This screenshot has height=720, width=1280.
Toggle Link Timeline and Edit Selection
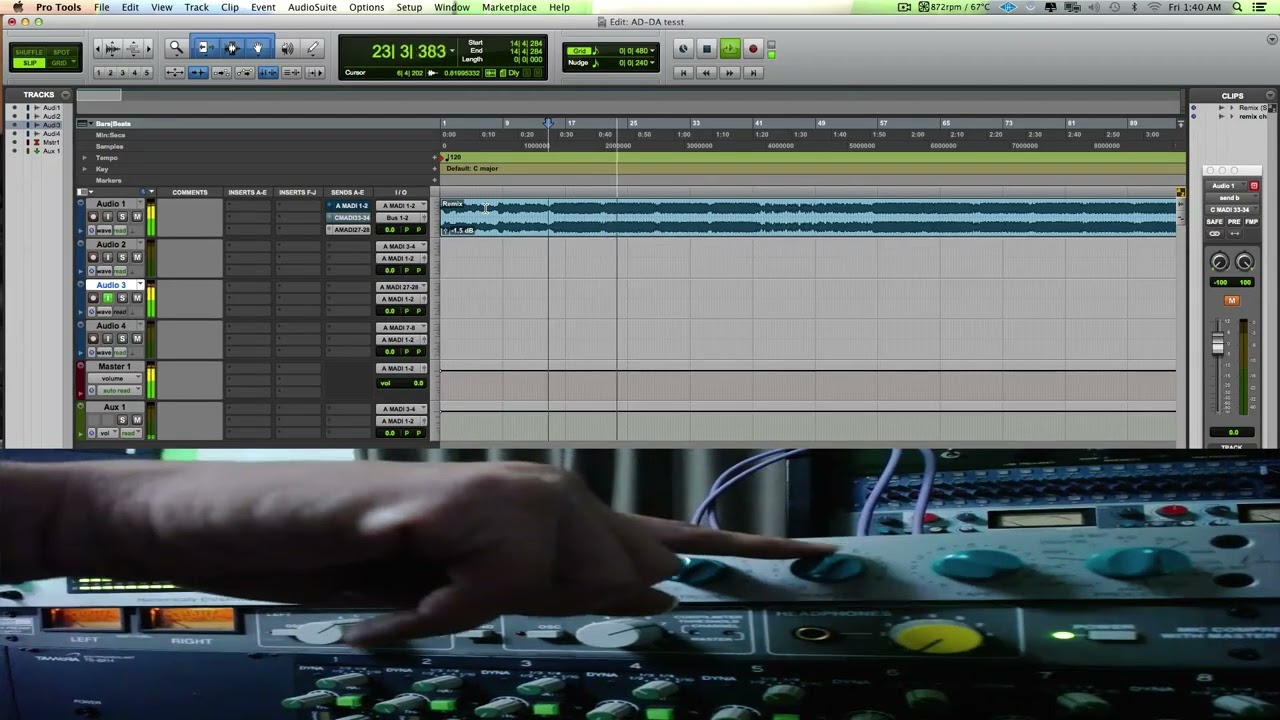268,72
